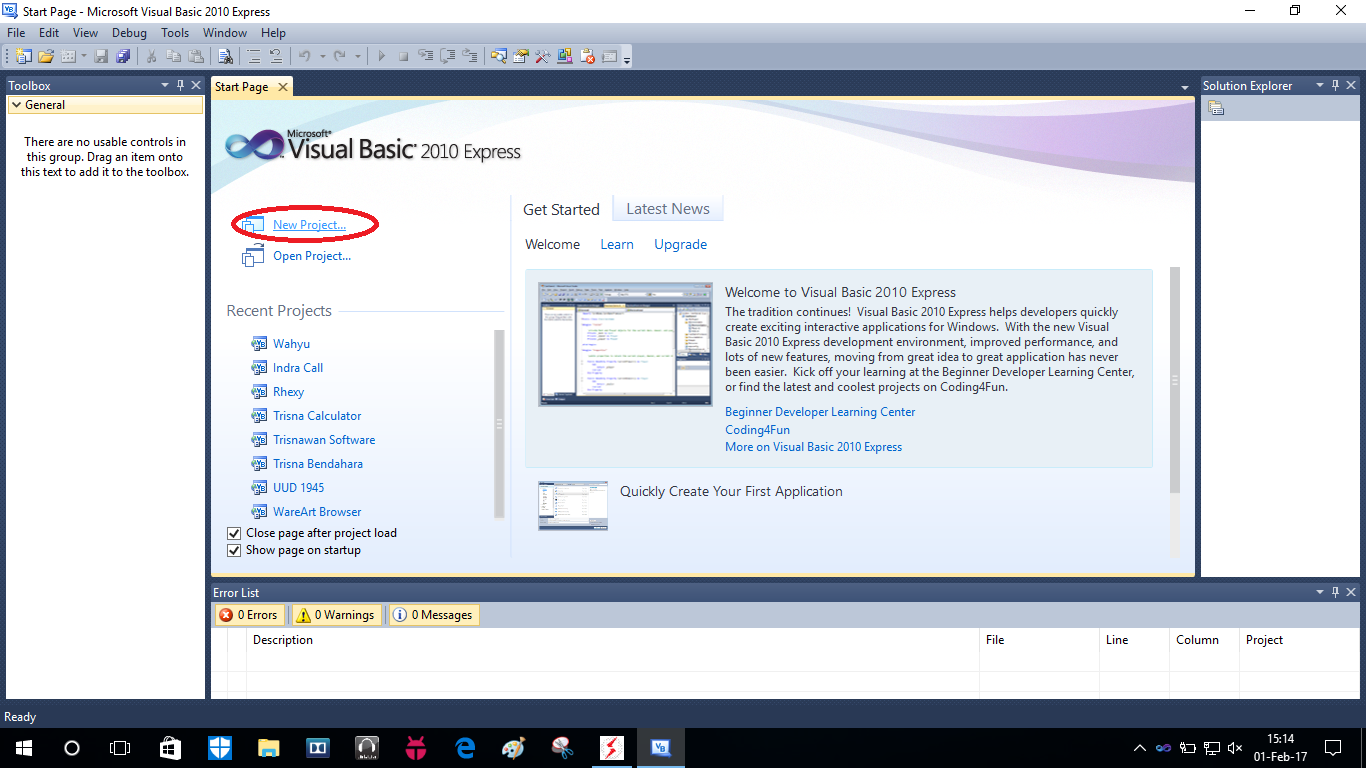Click the Step Out icon
The image size is (1366, 768).
point(470,56)
